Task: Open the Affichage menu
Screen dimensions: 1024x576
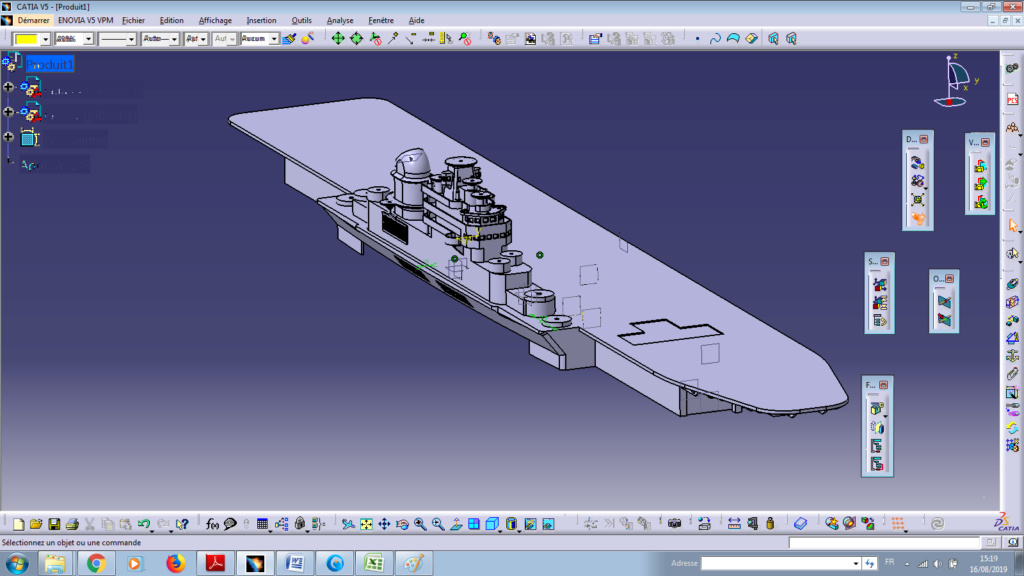Action: [x=215, y=20]
